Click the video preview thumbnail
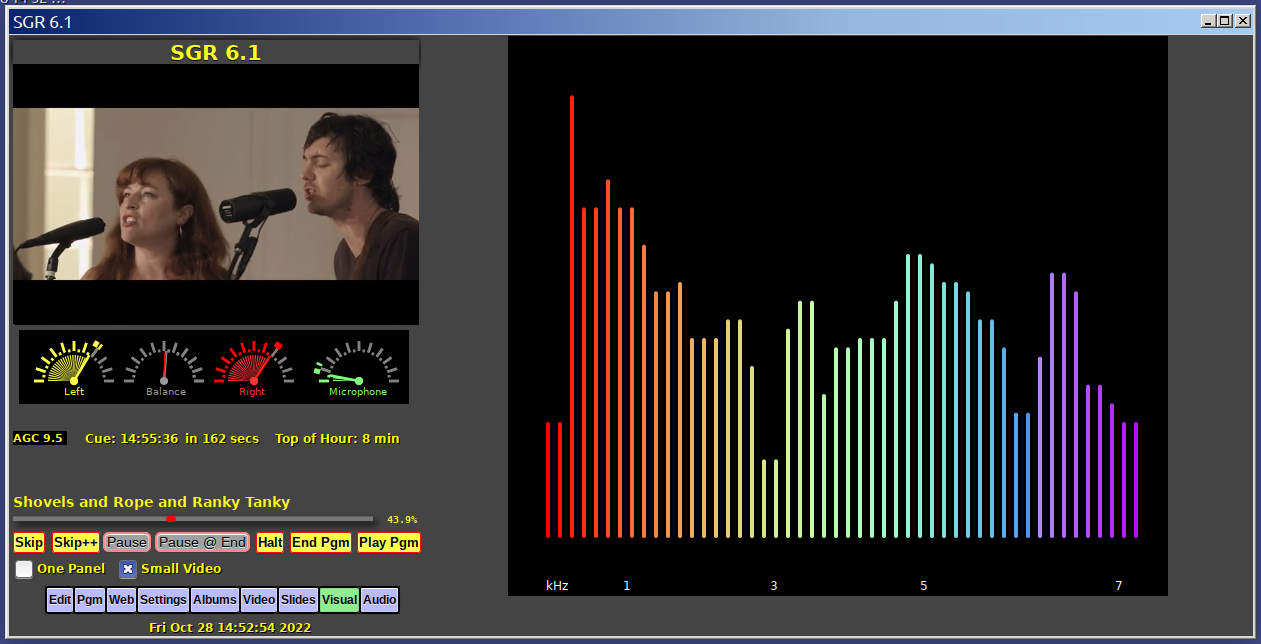This screenshot has height=644, width=1261. [x=216, y=194]
